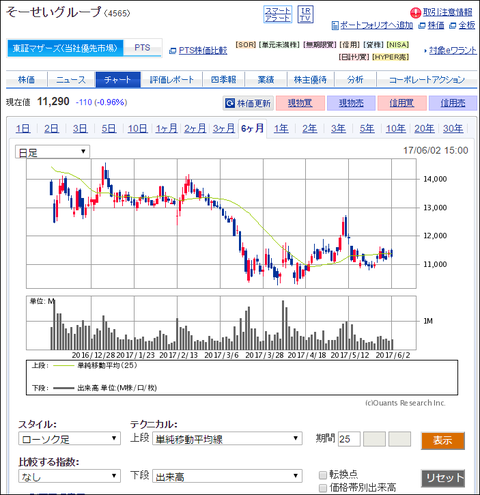Open 取引注意情報 link
Image resolution: width=480 pixels, height=495 pixels.
448,13
